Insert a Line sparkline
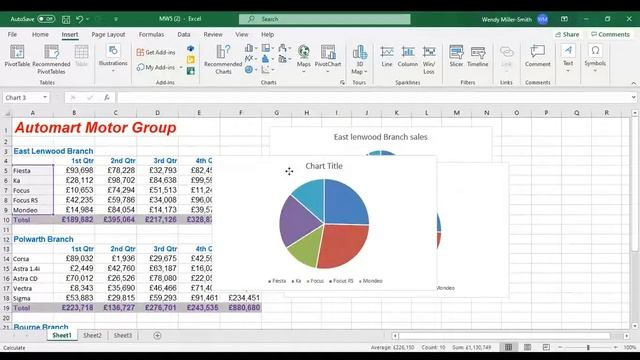640x360 pixels. pos(387,56)
